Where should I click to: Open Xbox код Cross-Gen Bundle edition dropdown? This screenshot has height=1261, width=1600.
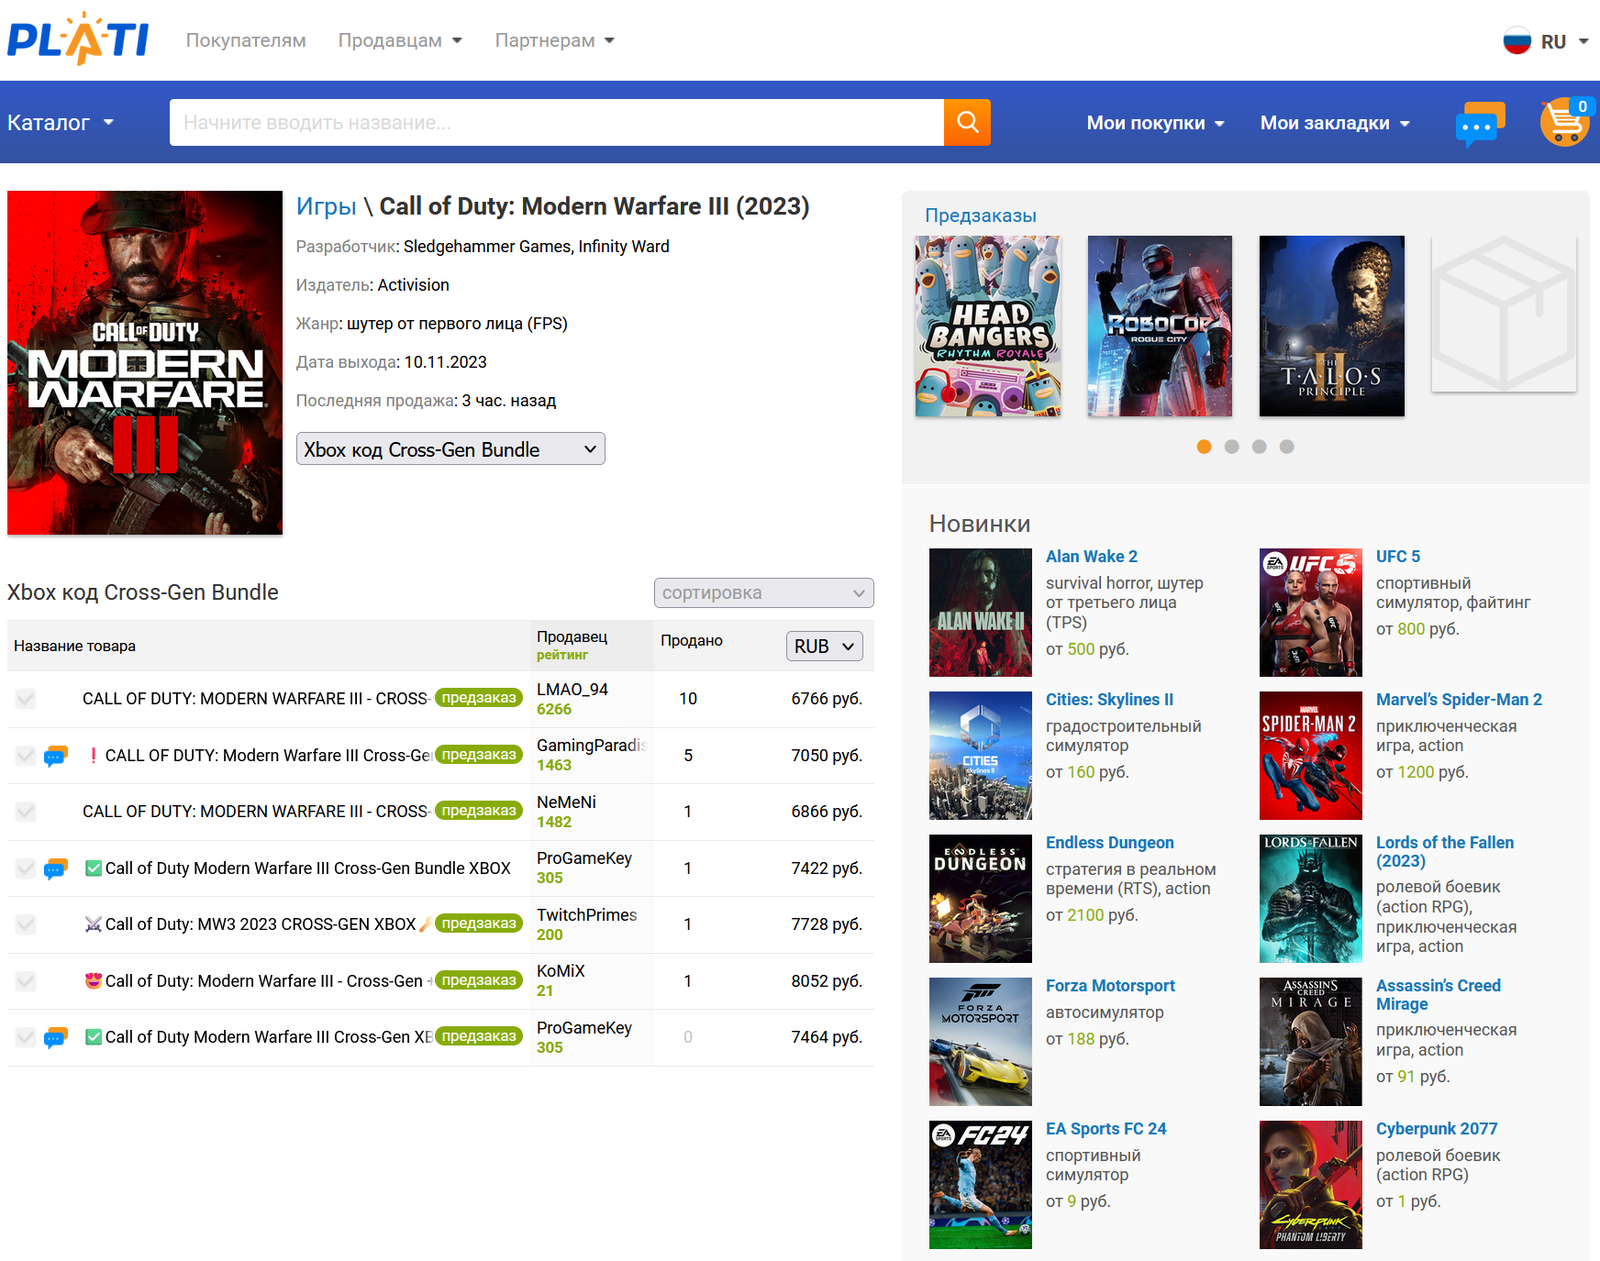point(451,449)
